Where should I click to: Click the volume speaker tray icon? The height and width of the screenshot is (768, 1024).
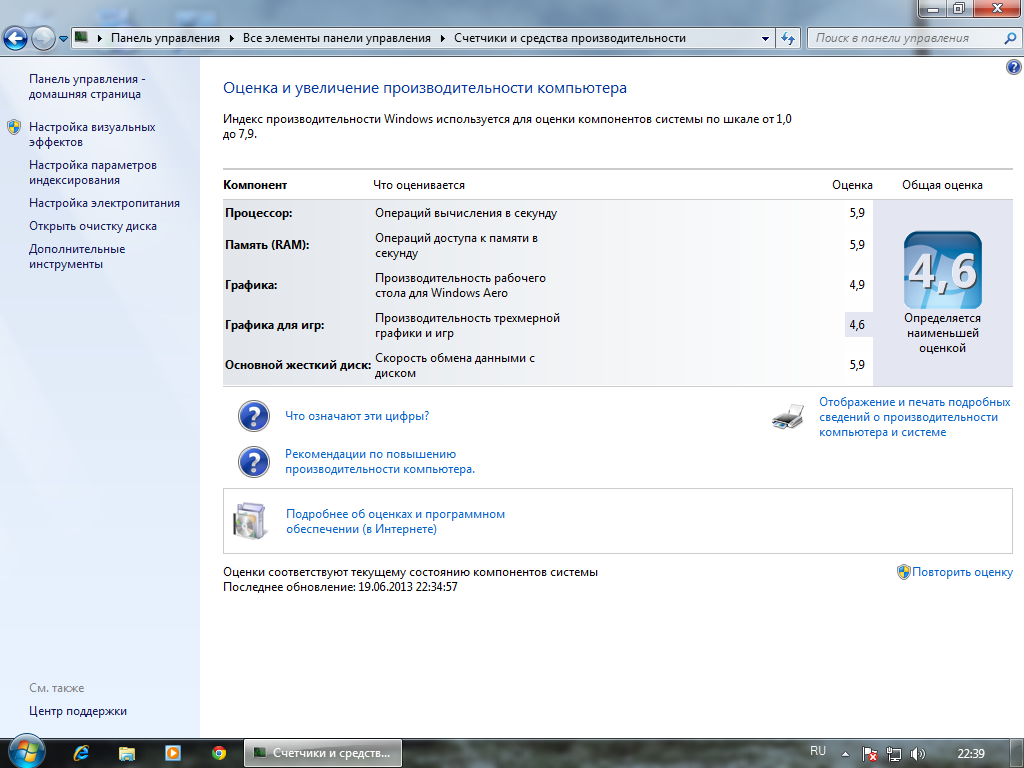pyautogui.click(x=918, y=754)
